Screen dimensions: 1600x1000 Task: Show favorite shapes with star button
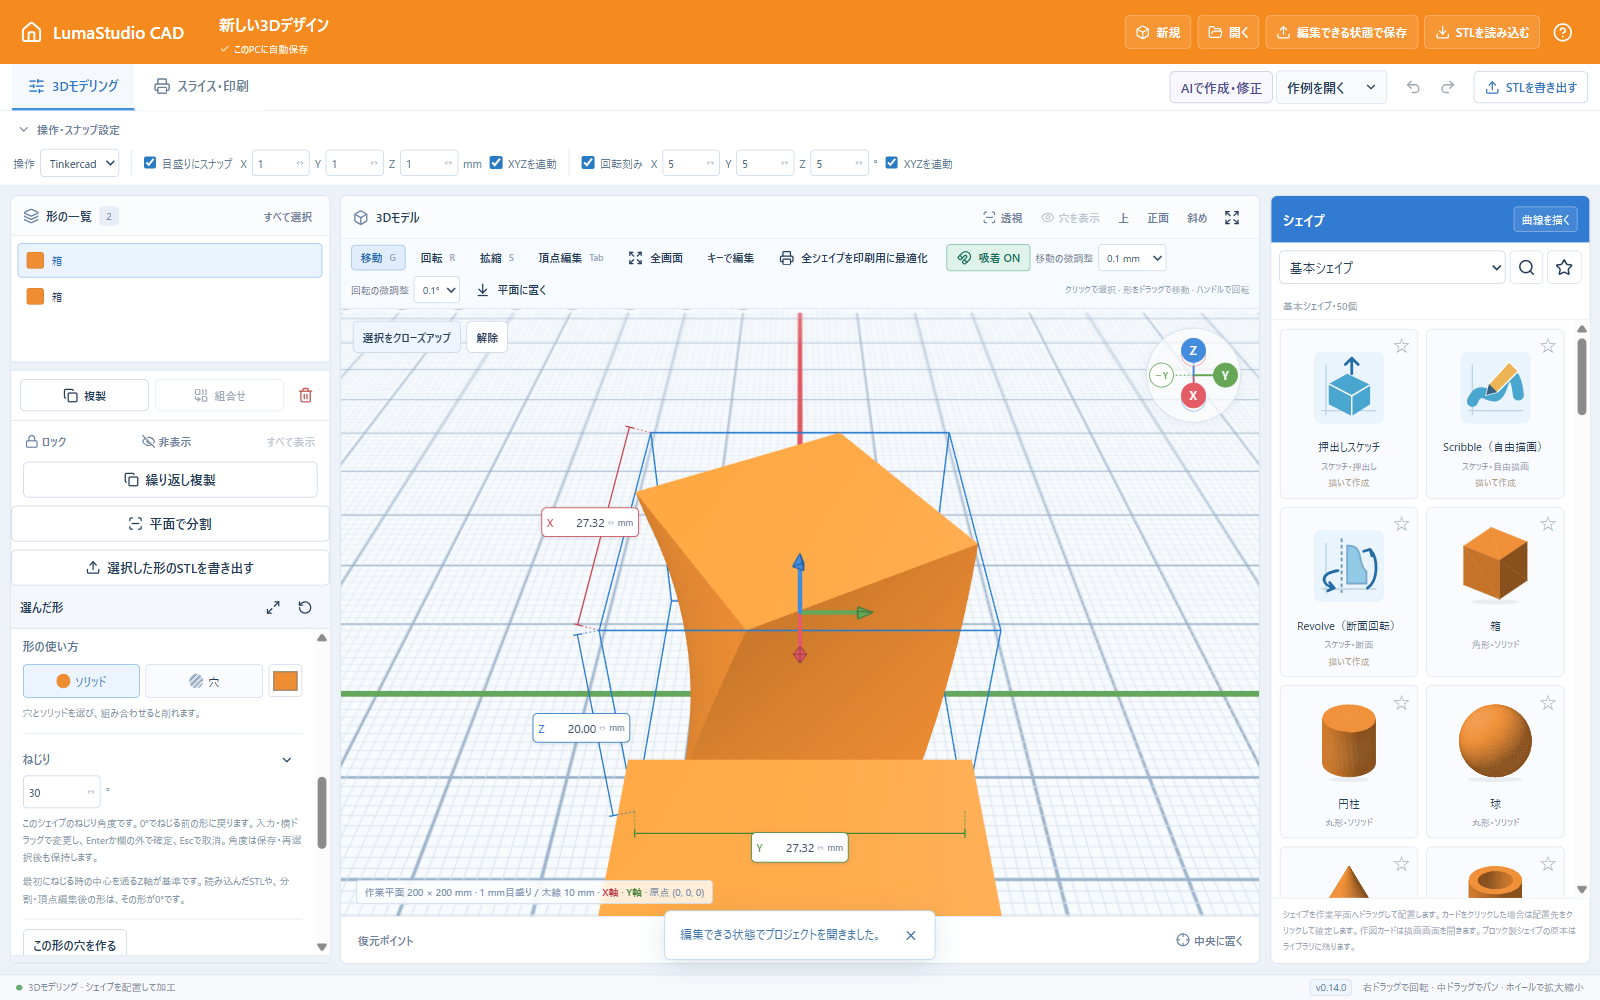(x=1564, y=267)
